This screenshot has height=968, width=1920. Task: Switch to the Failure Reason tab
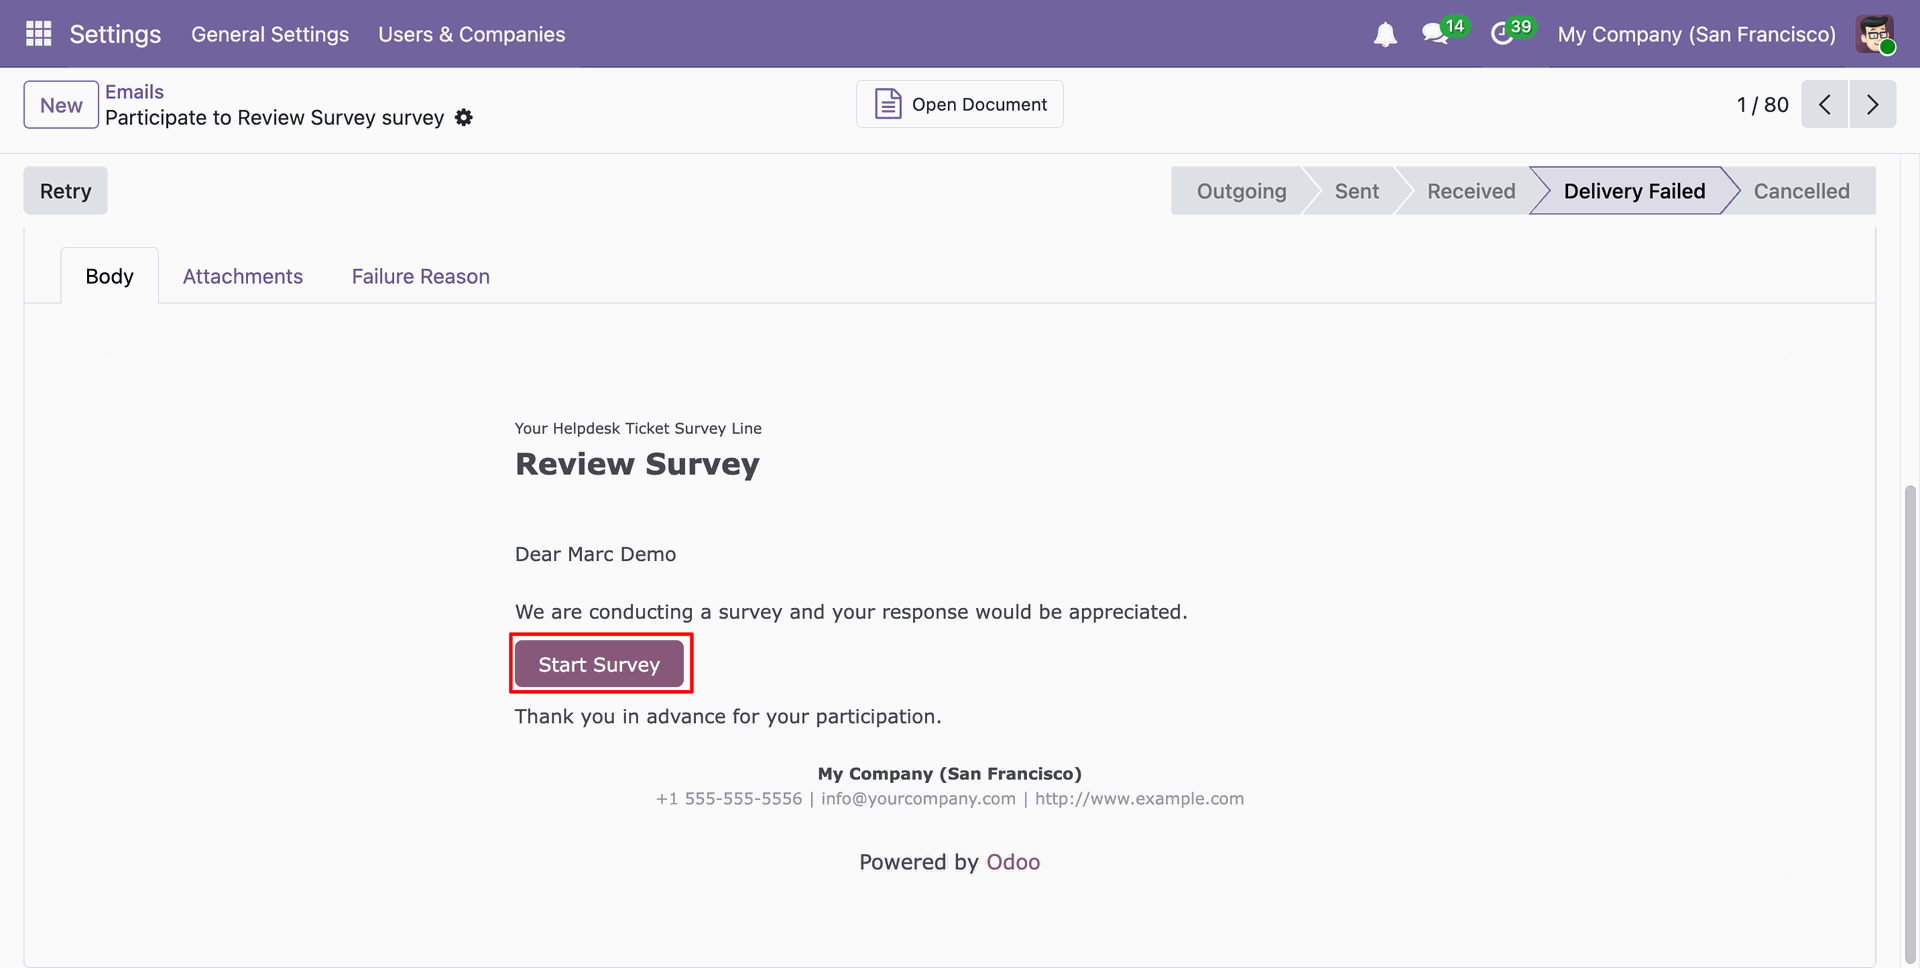coord(421,277)
